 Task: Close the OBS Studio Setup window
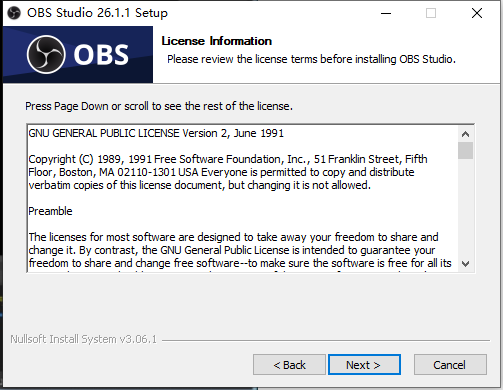pos(477,13)
